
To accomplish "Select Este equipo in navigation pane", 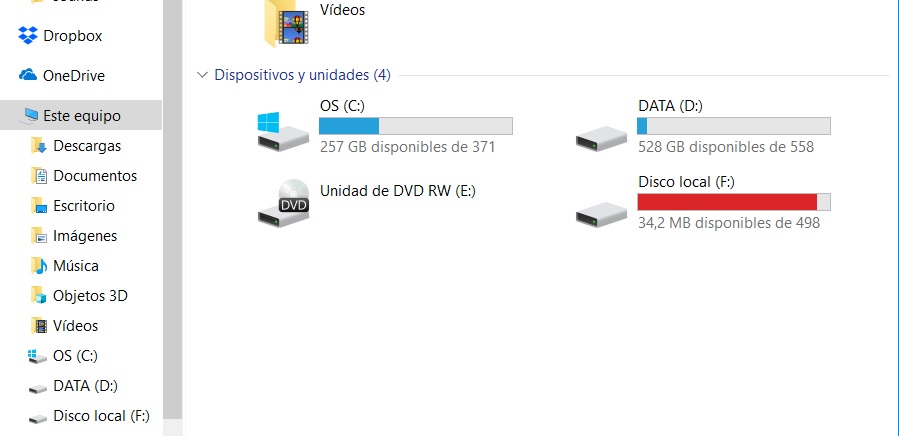I will (x=81, y=115).
